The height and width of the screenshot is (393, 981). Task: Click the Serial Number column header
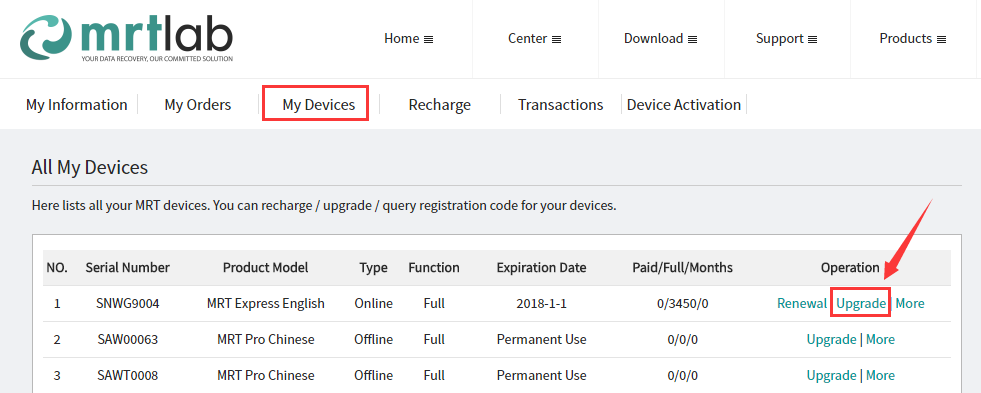point(128,268)
